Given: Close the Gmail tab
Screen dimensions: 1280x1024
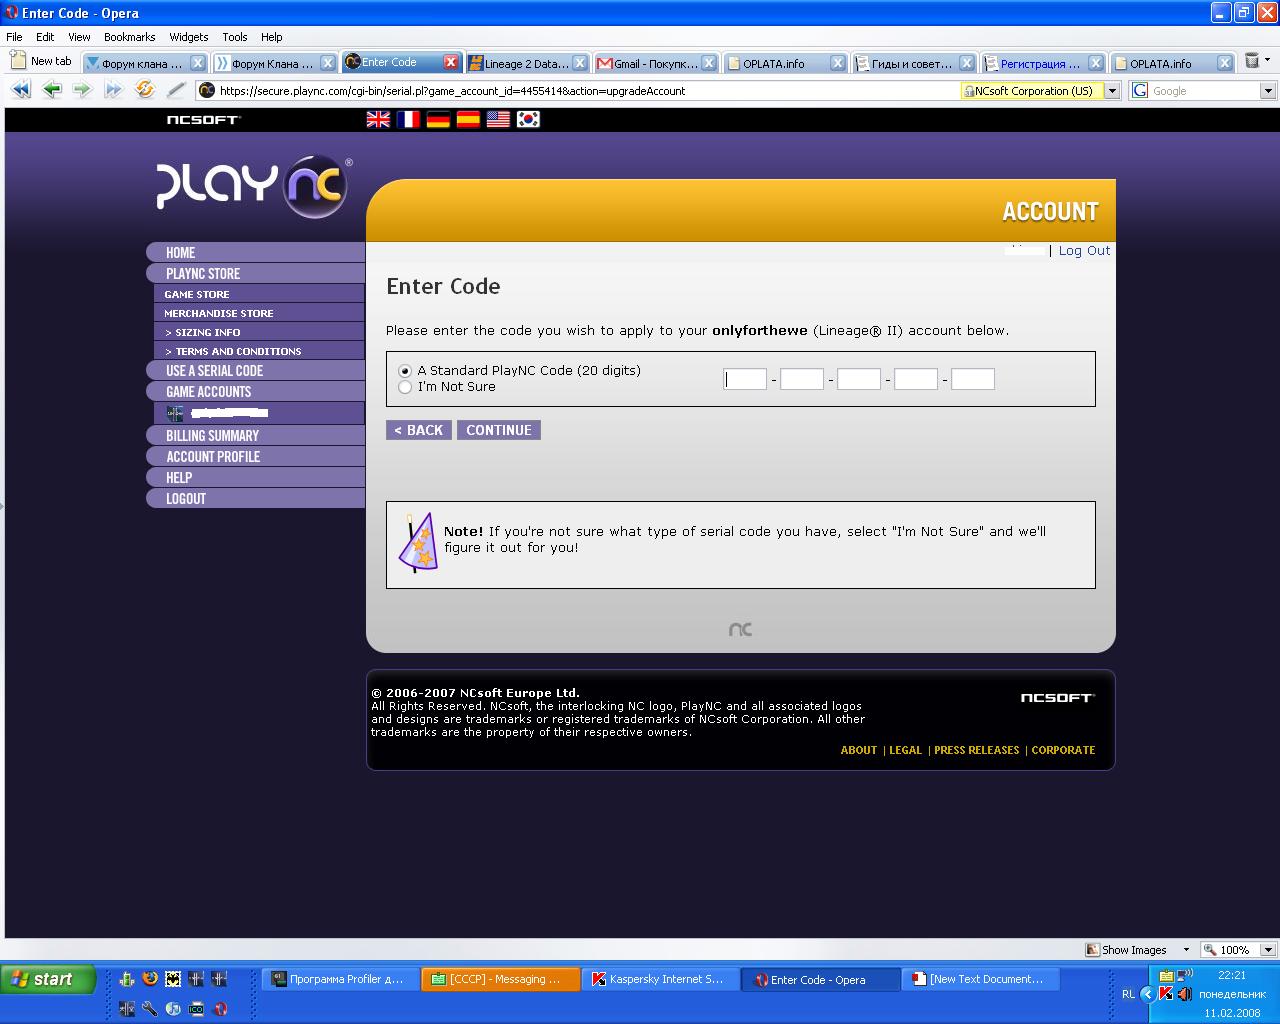Looking at the screenshot, I should point(709,63).
